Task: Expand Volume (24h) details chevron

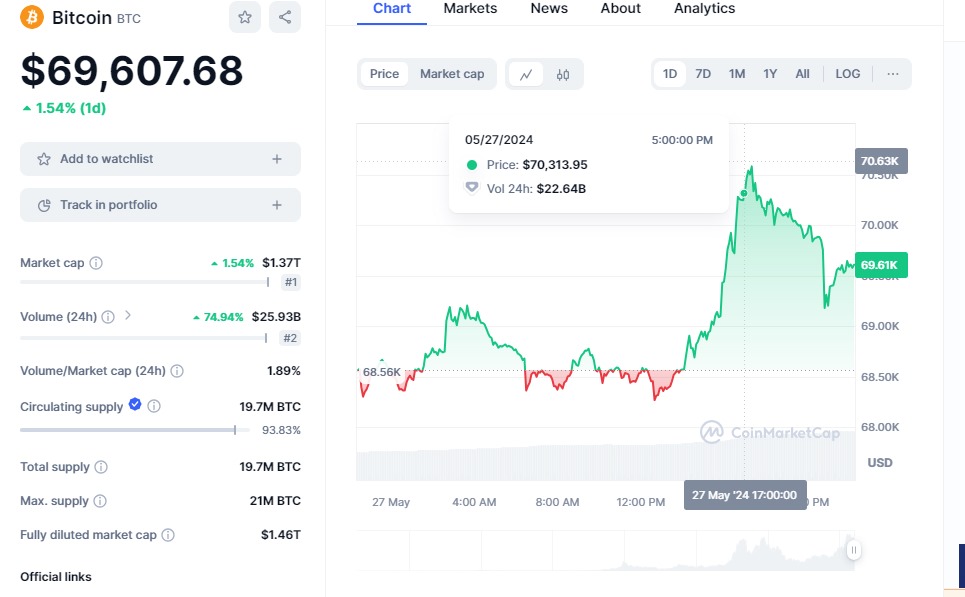Action: click(128, 315)
